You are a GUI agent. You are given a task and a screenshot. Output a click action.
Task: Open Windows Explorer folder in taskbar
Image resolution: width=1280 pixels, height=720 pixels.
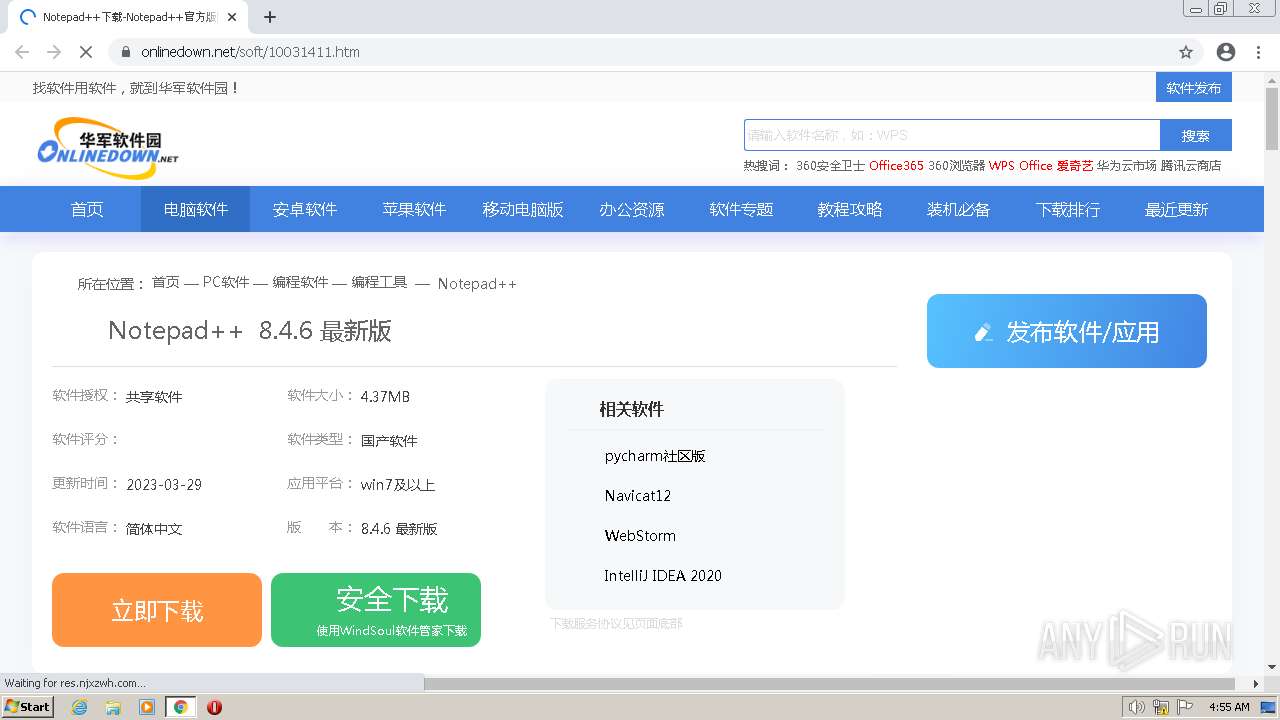[113, 707]
